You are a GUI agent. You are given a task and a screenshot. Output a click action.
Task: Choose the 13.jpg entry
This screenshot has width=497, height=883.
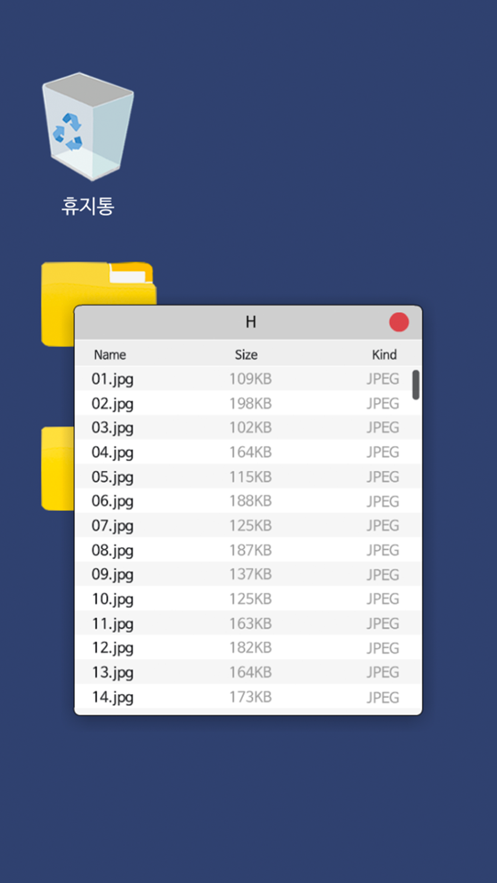click(x=248, y=672)
